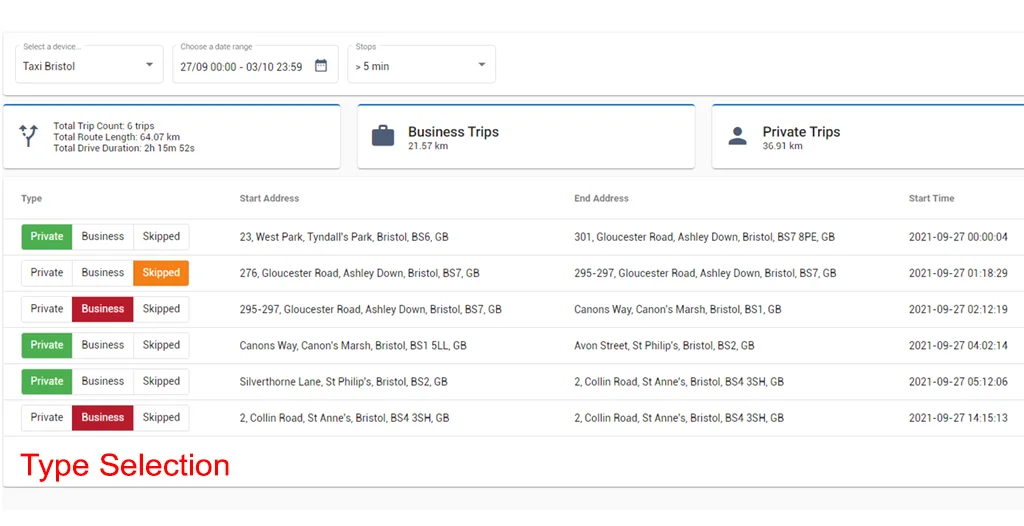Screen dimensions: 1024x526
Task: Set 276 Gloucester Road trip to Private
Action: [x=47, y=272]
